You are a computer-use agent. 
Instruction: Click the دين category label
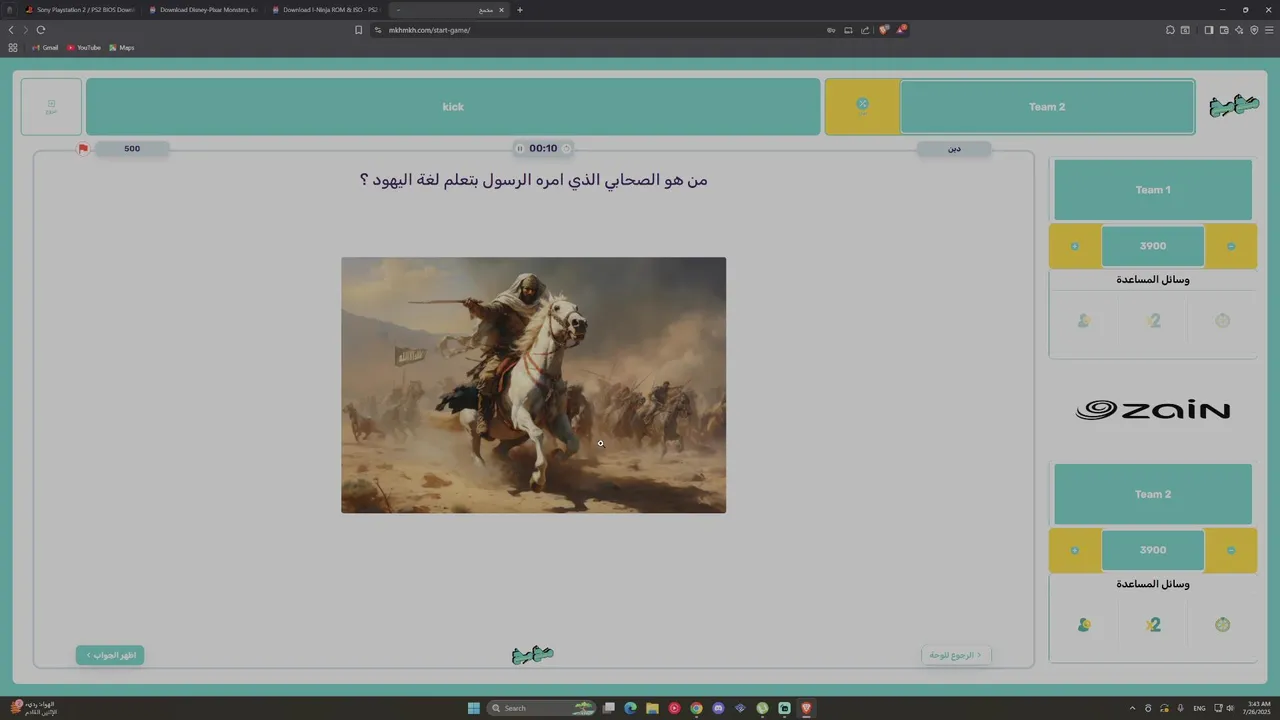pyautogui.click(x=954, y=149)
